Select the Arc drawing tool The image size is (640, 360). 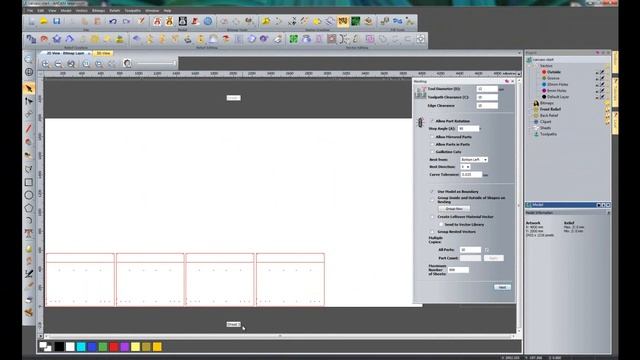click(x=29, y=220)
